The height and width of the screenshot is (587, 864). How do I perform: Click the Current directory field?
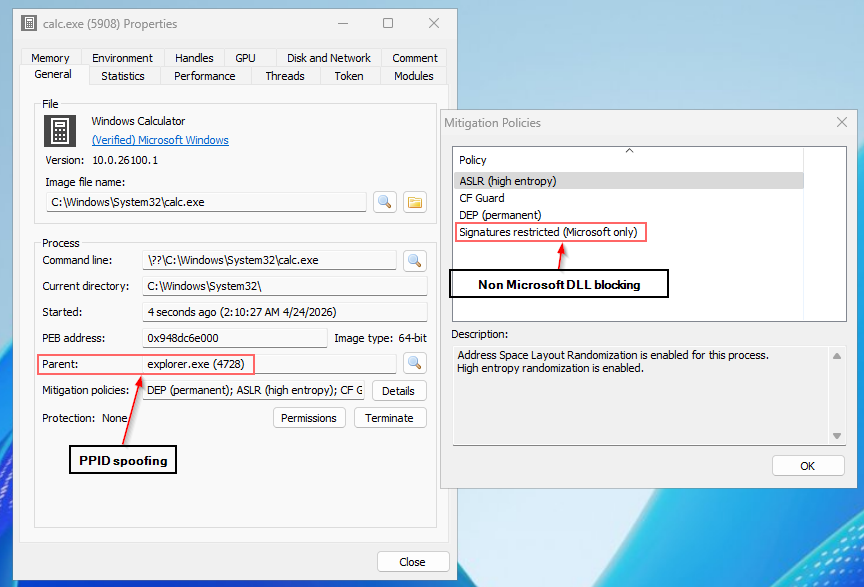point(285,286)
